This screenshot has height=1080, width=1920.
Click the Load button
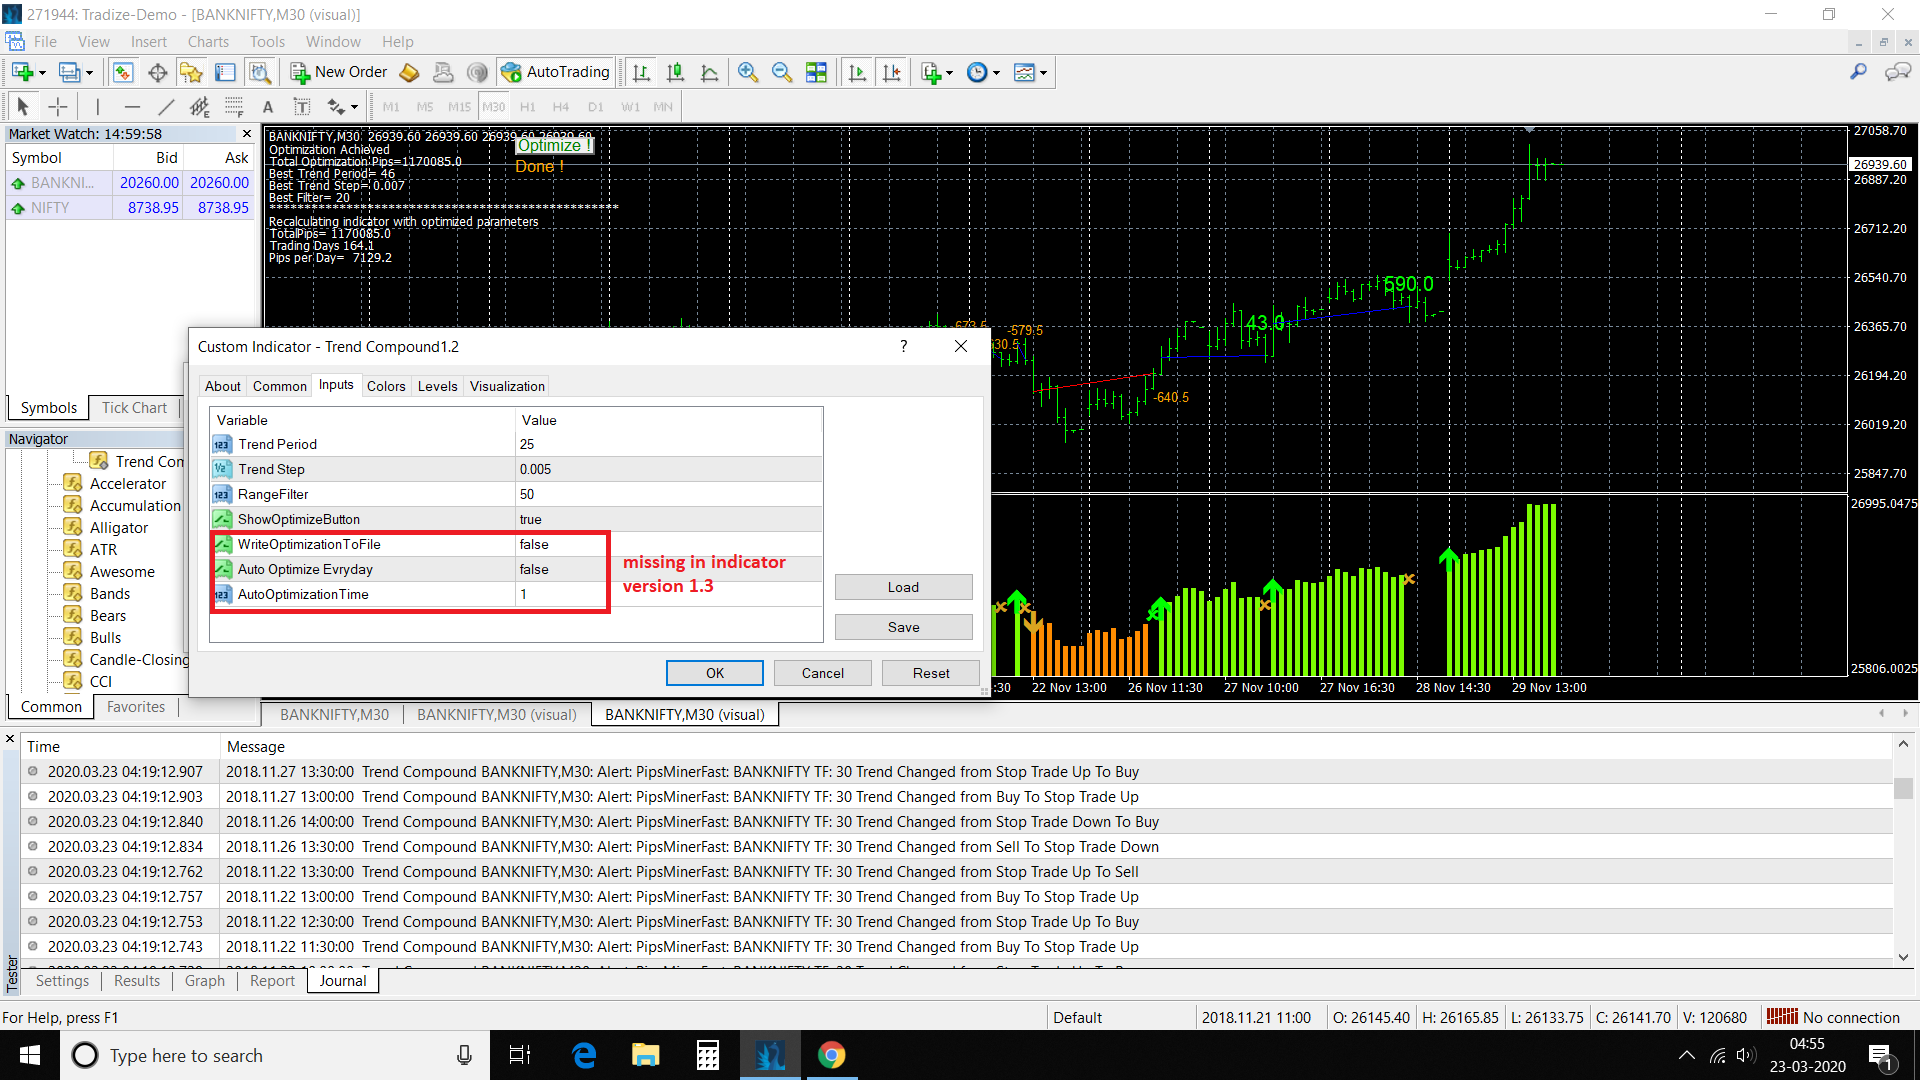(902, 587)
